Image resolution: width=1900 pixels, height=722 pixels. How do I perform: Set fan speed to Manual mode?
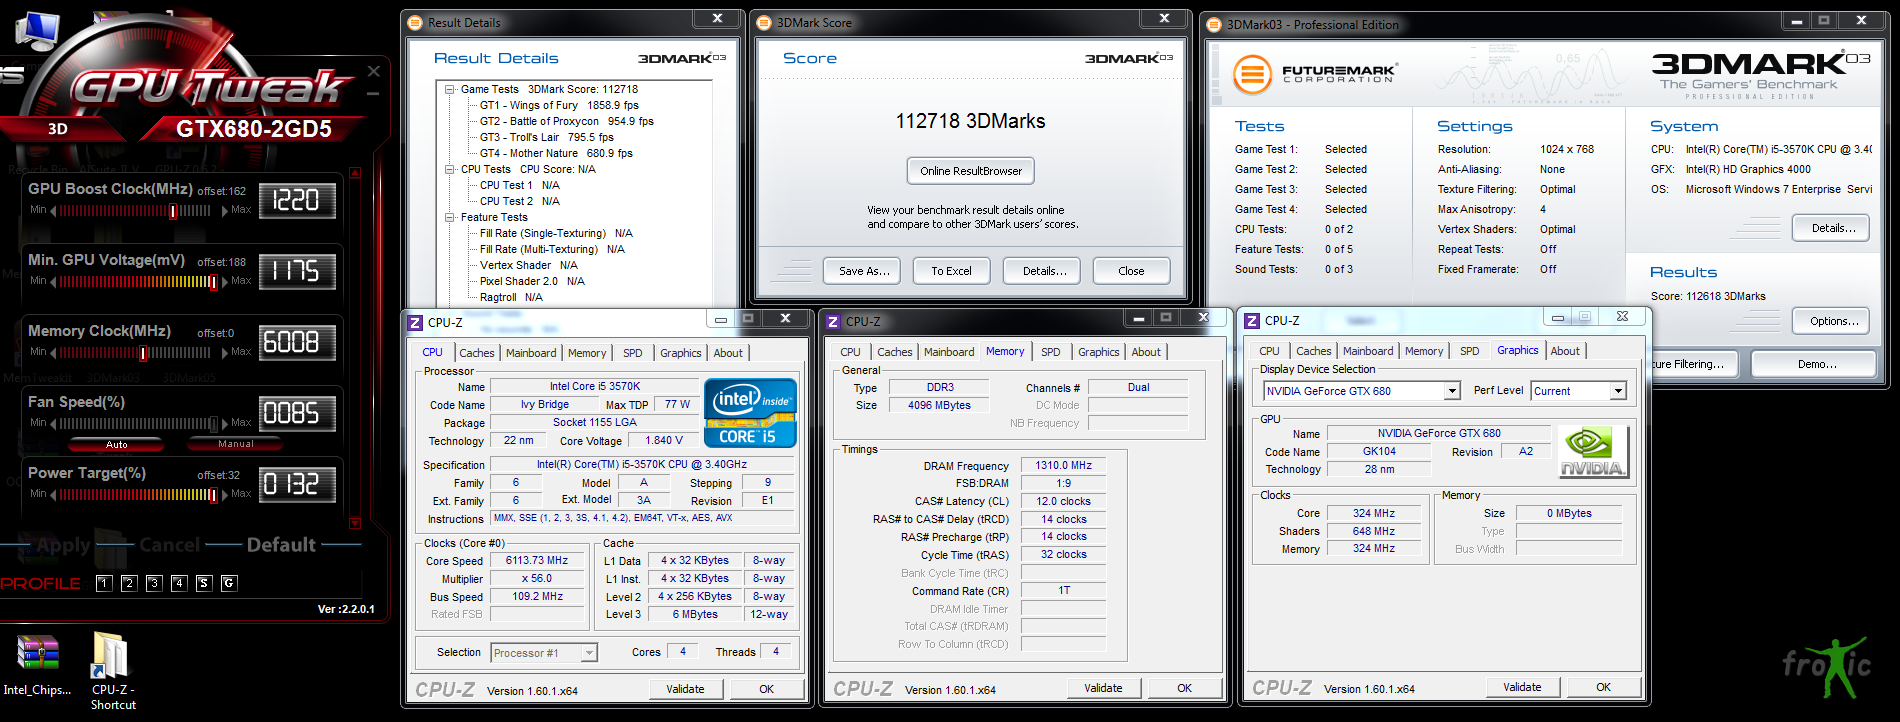click(236, 444)
